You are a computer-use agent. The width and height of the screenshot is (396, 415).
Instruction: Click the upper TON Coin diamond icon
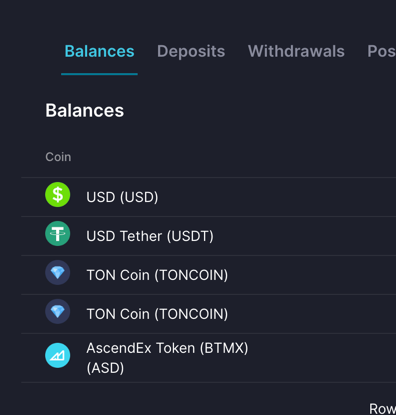click(x=58, y=273)
